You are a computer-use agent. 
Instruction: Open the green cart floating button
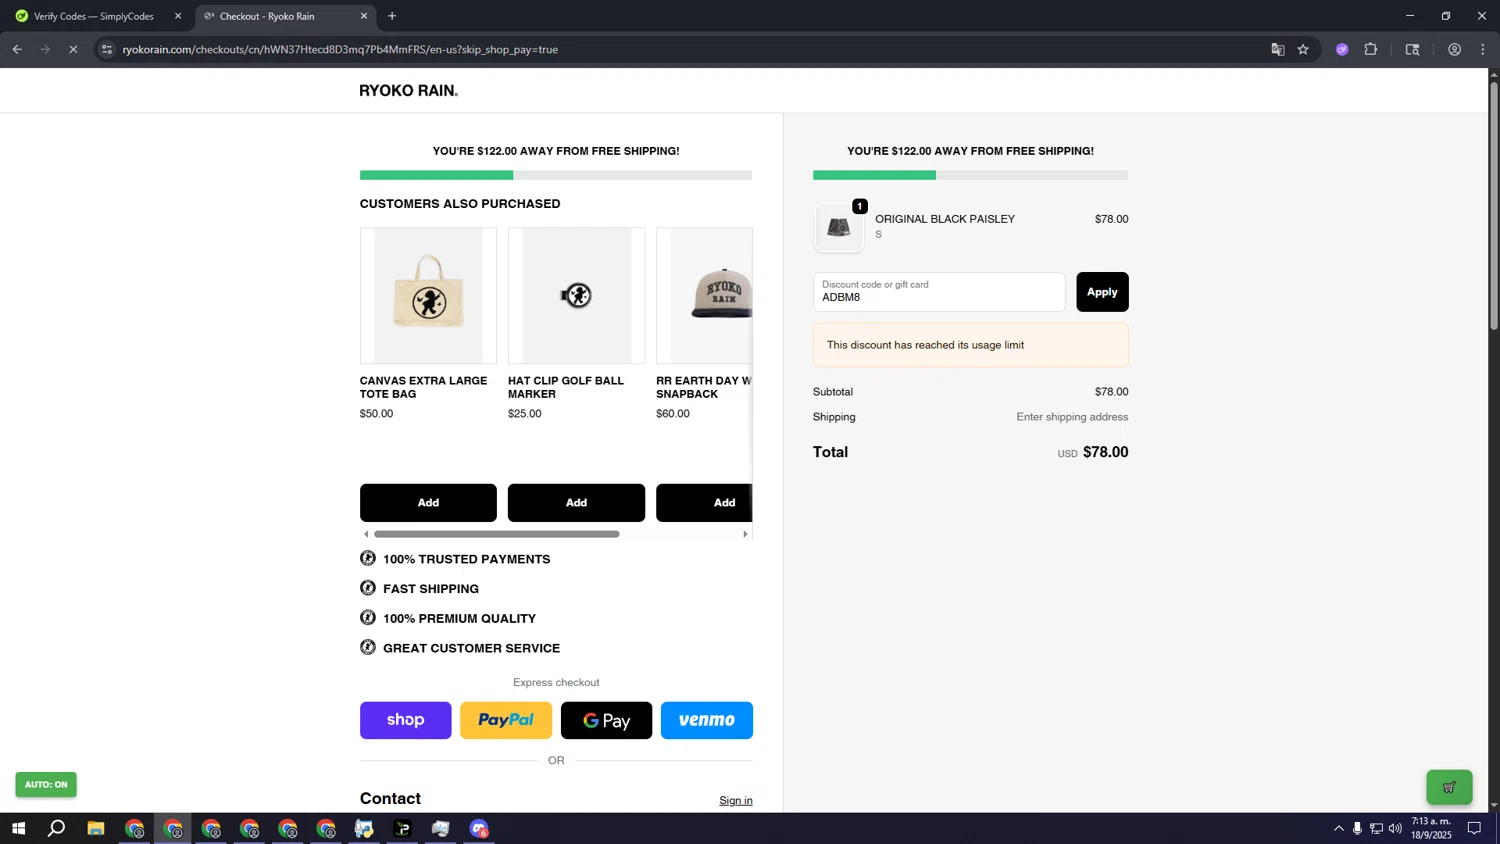(x=1449, y=787)
